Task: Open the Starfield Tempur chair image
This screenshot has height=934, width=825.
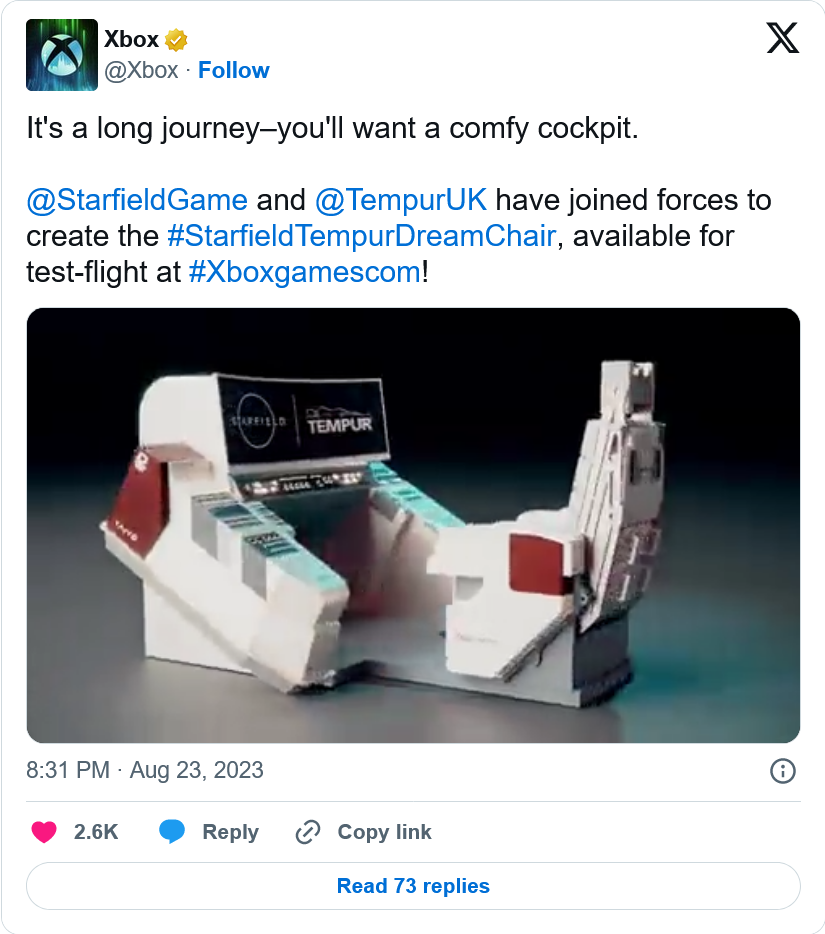Action: (413, 525)
